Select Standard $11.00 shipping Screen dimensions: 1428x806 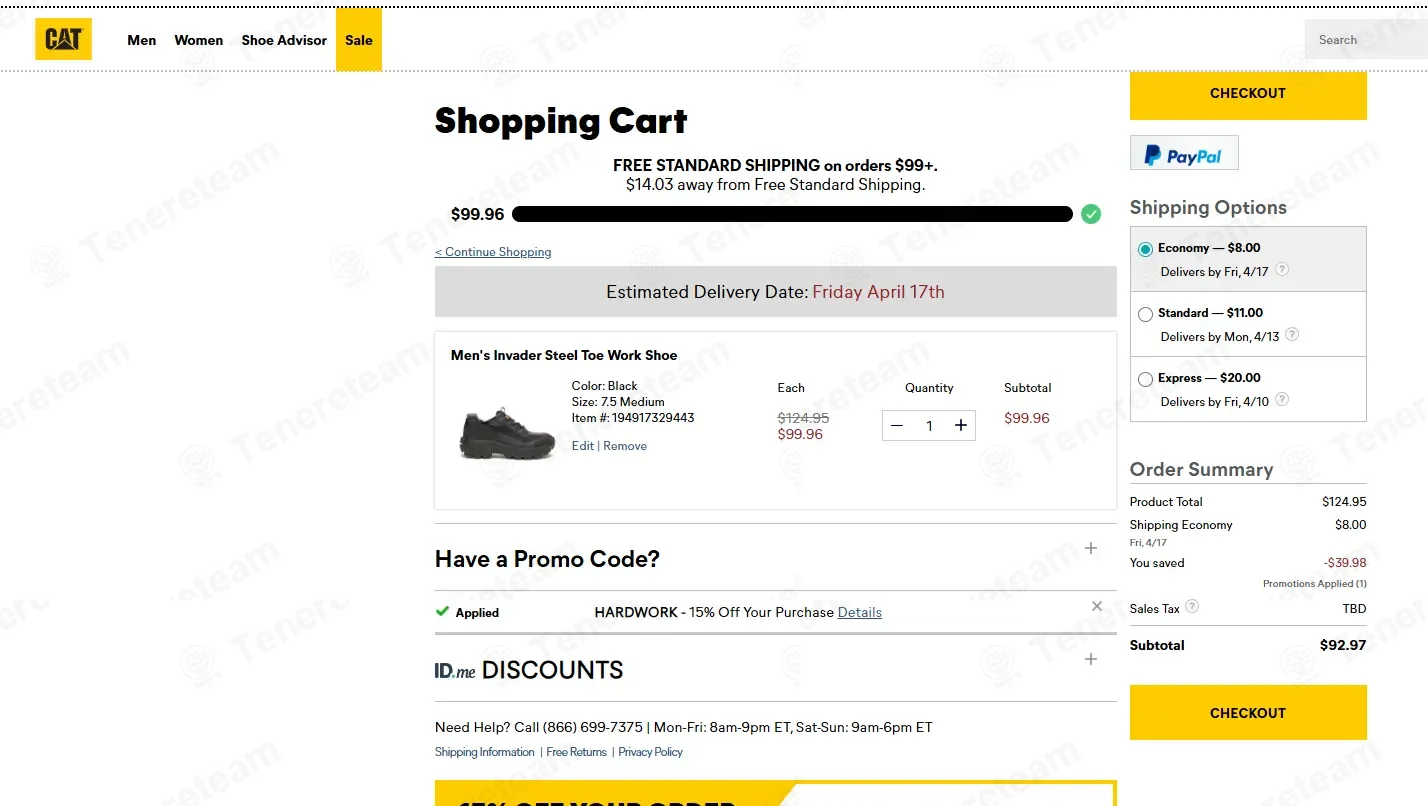coord(1146,314)
